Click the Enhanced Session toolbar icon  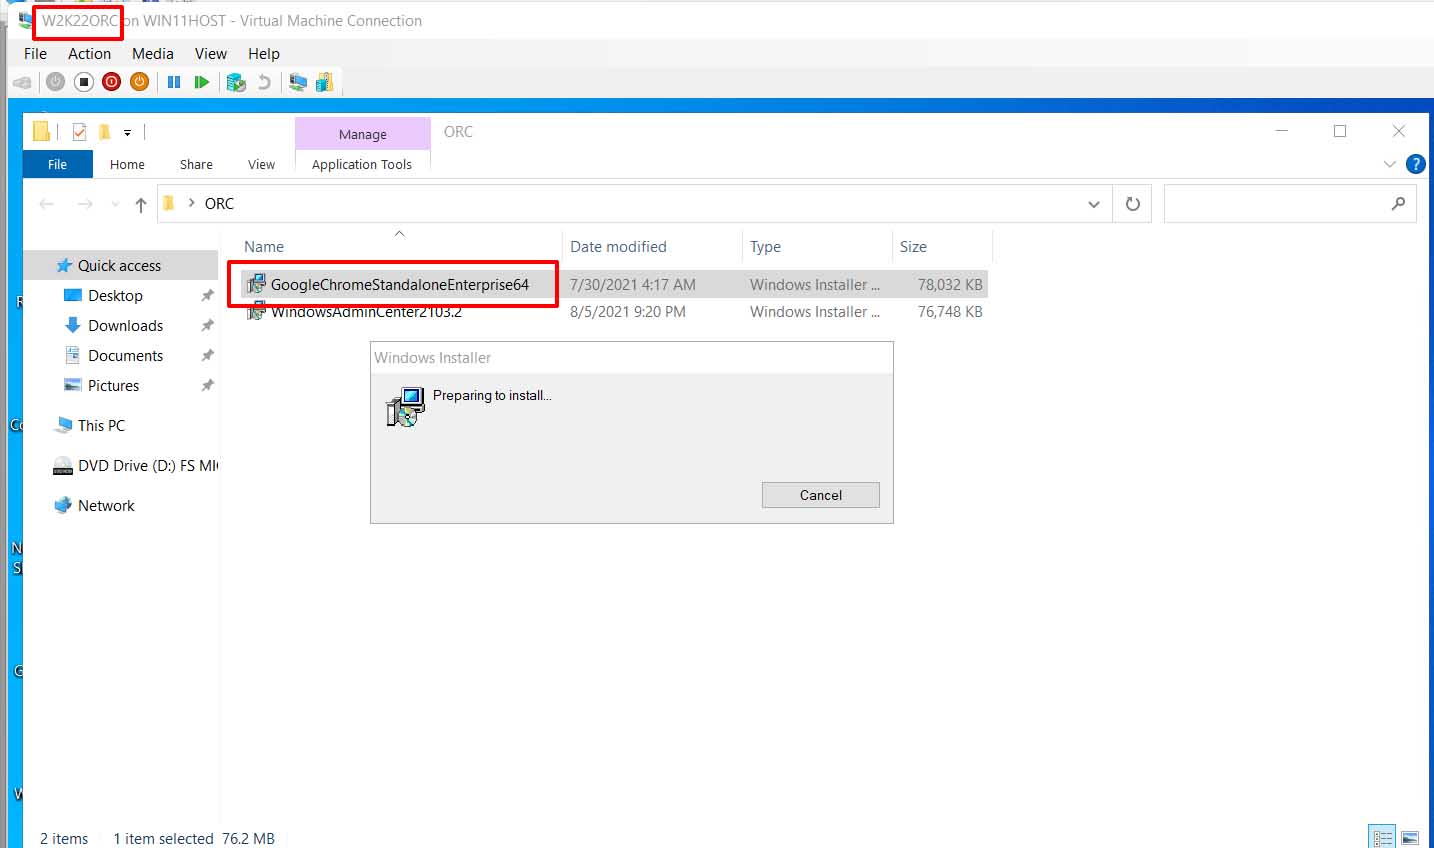point(298,82)
